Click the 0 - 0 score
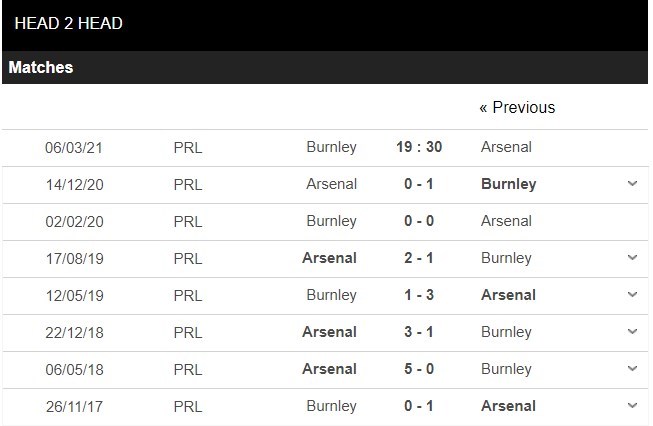The height and width of the screenshot is (426, 653). pos(419,221)
